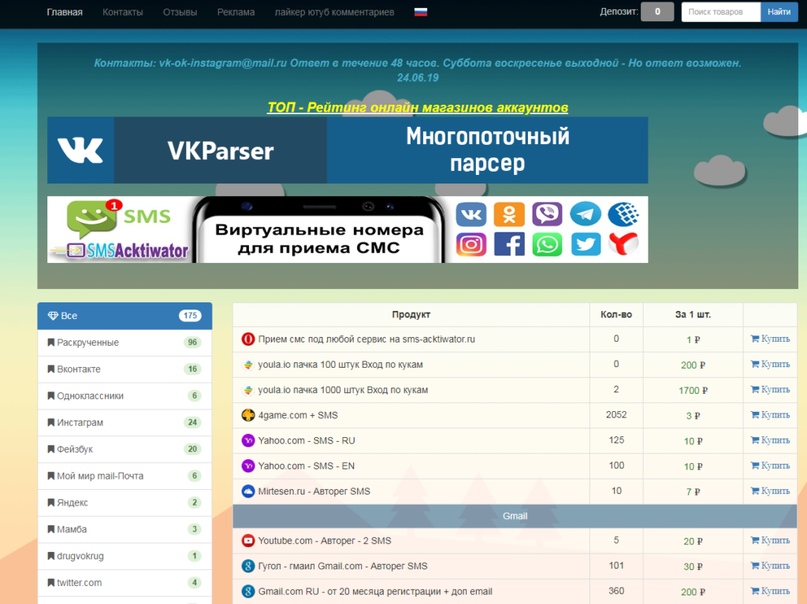Click the YouTube icon in Youtube.com row
Screen dimensions: 807x604
pyautogui.click(x=248, y=541)
